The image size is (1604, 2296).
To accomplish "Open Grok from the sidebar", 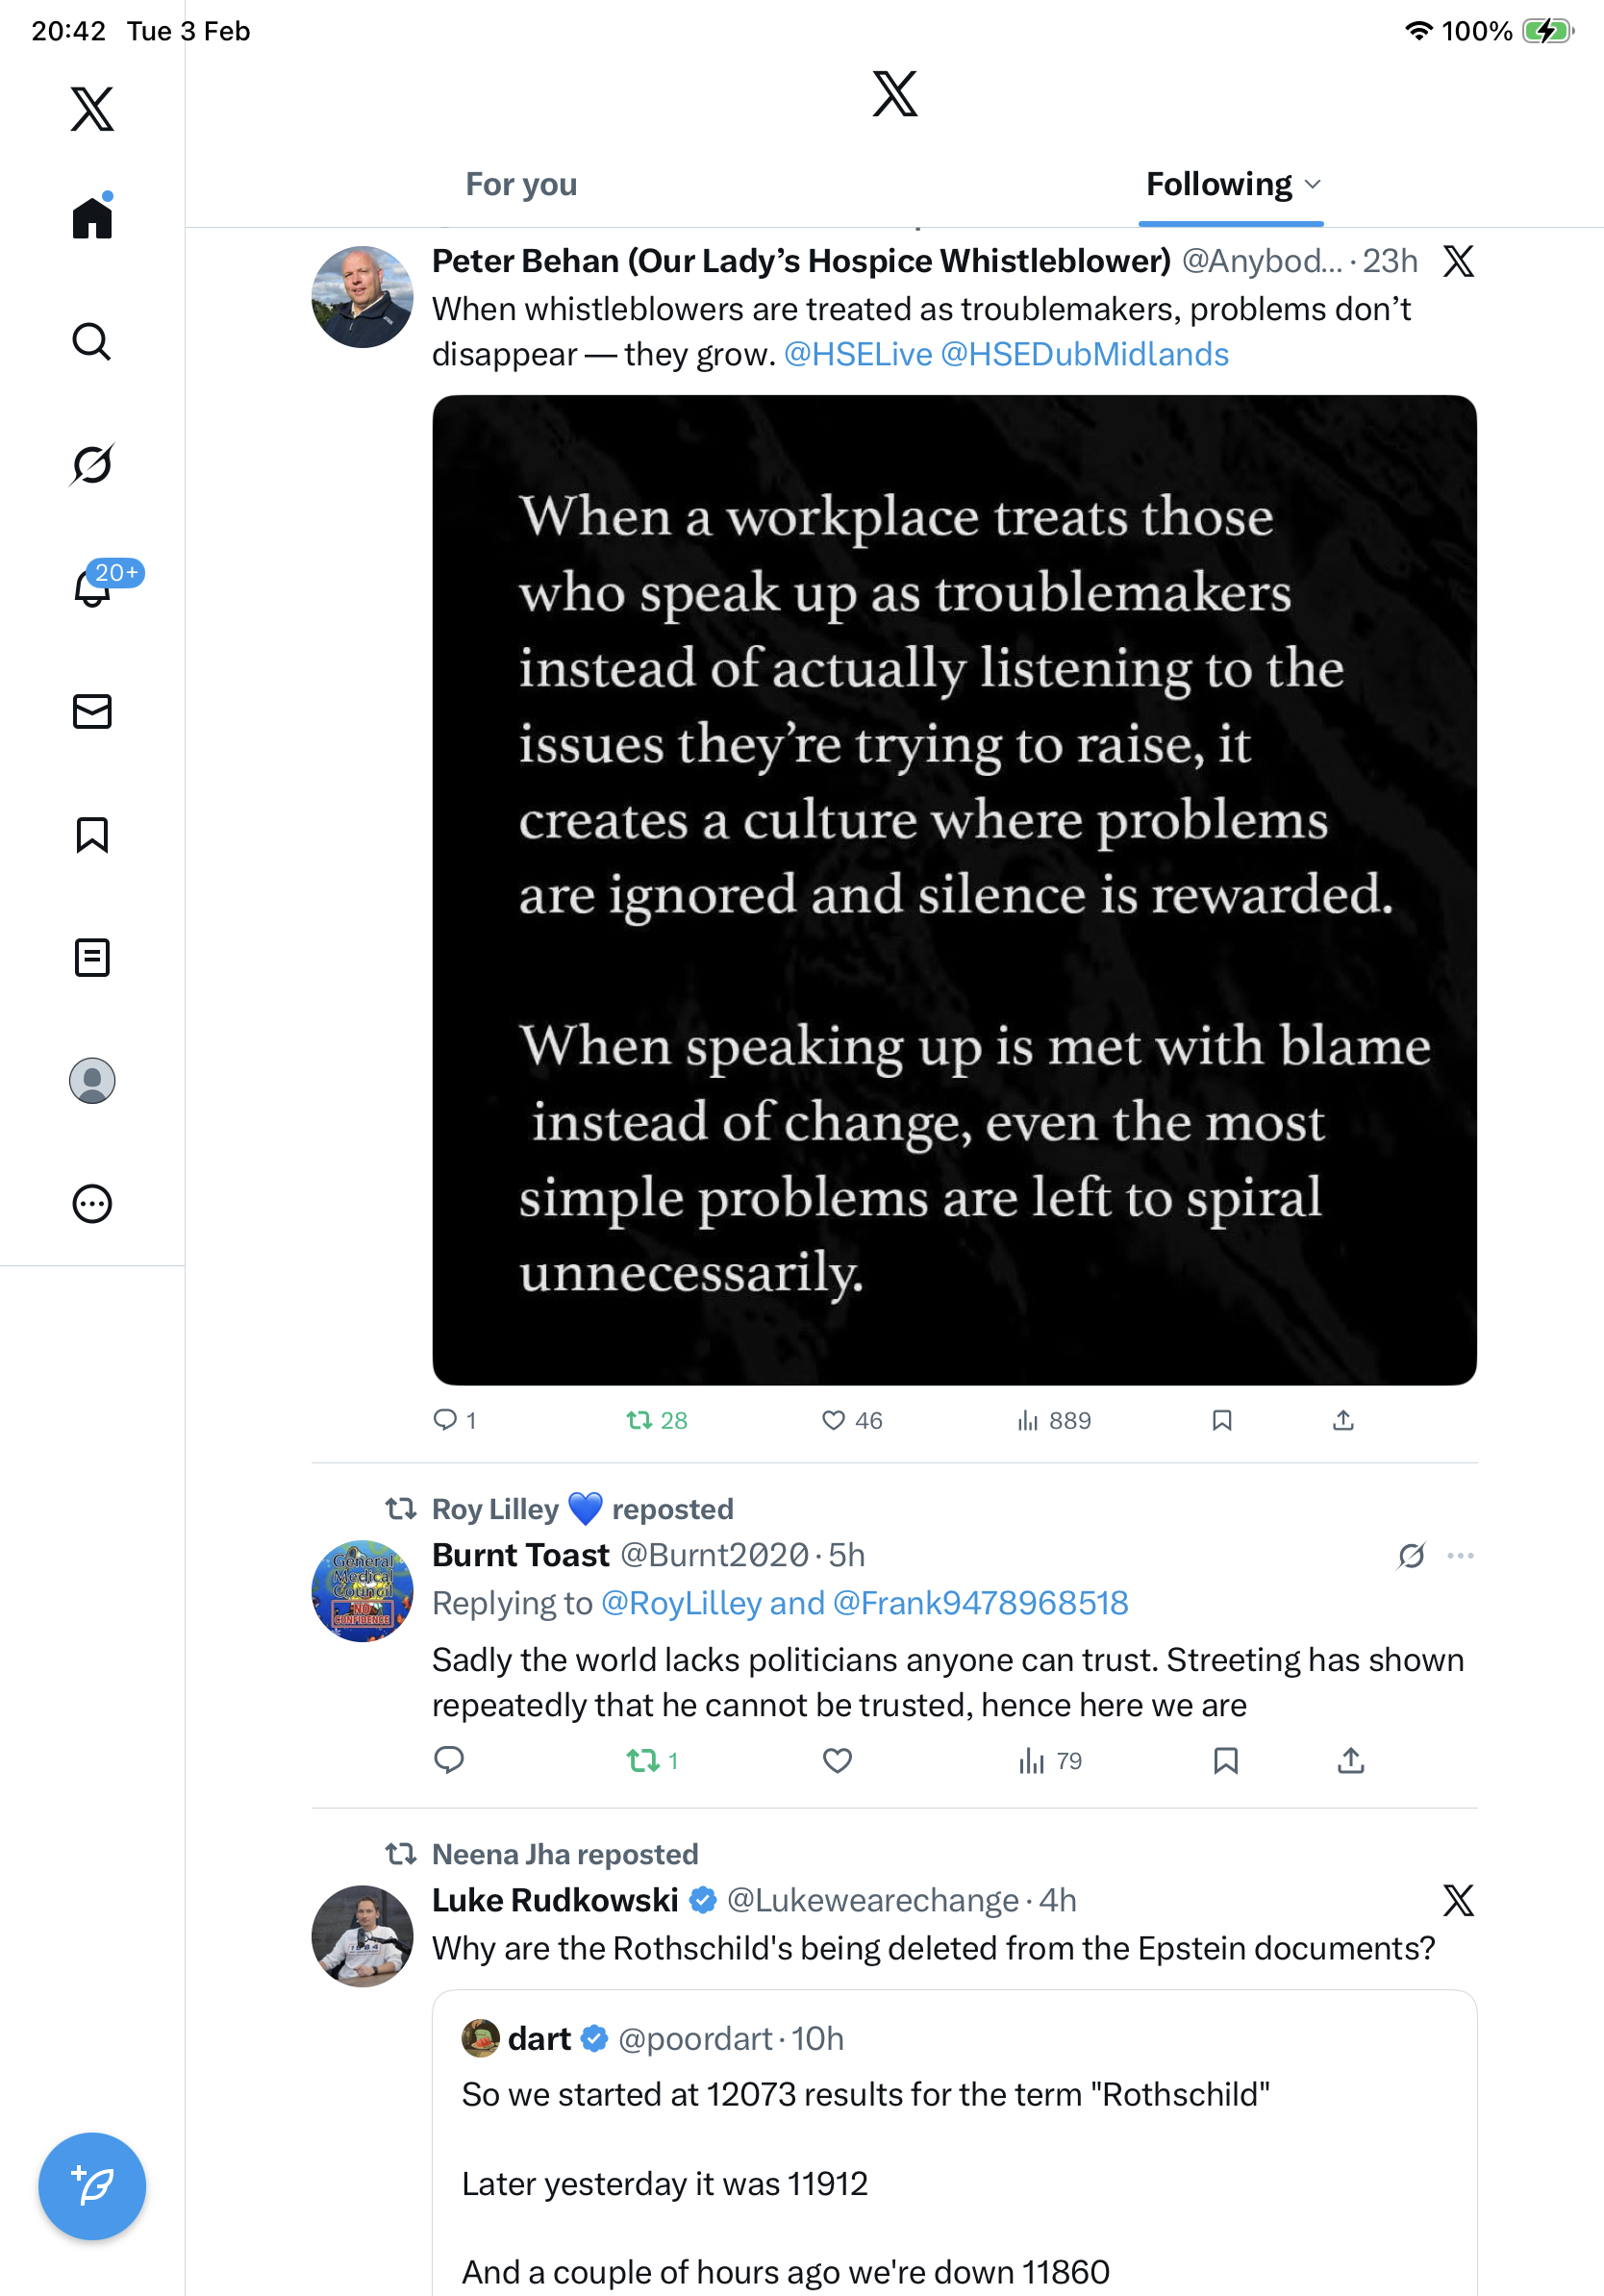I will (92, 464).
